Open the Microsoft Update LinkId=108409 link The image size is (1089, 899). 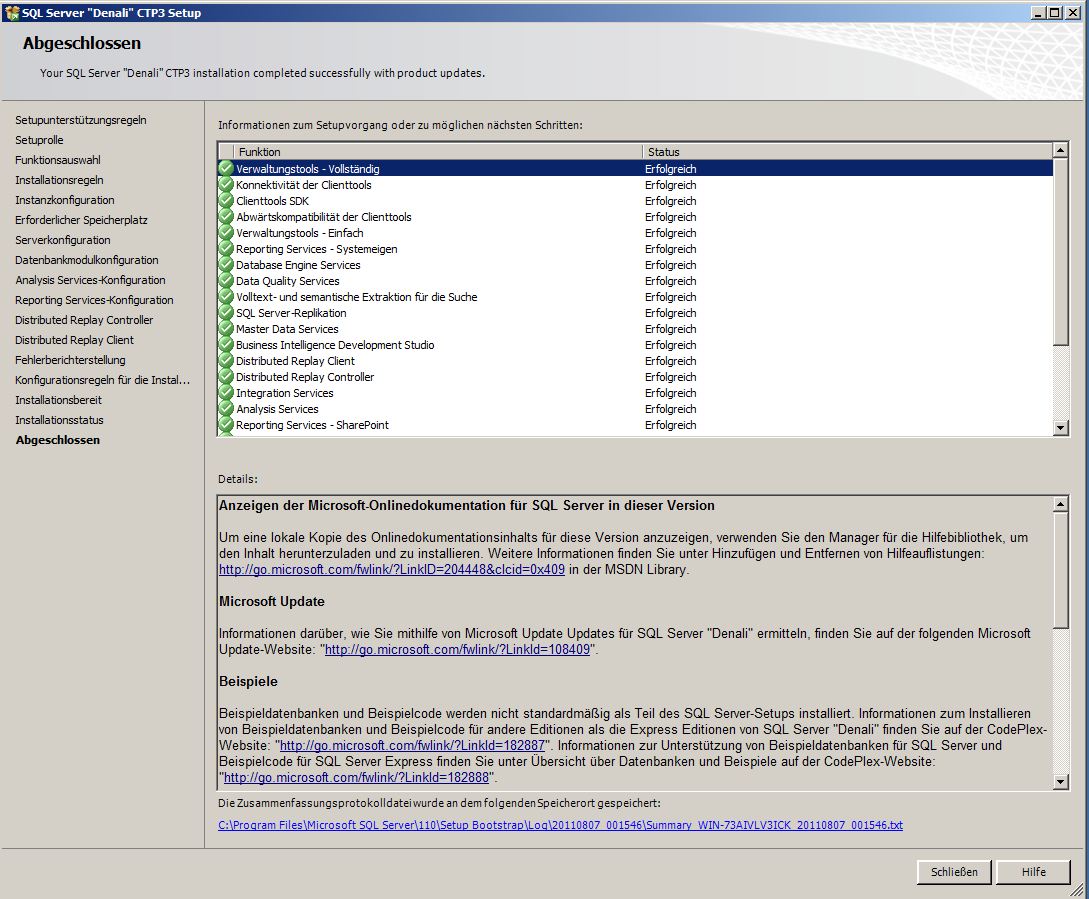[x=457, y=649]
